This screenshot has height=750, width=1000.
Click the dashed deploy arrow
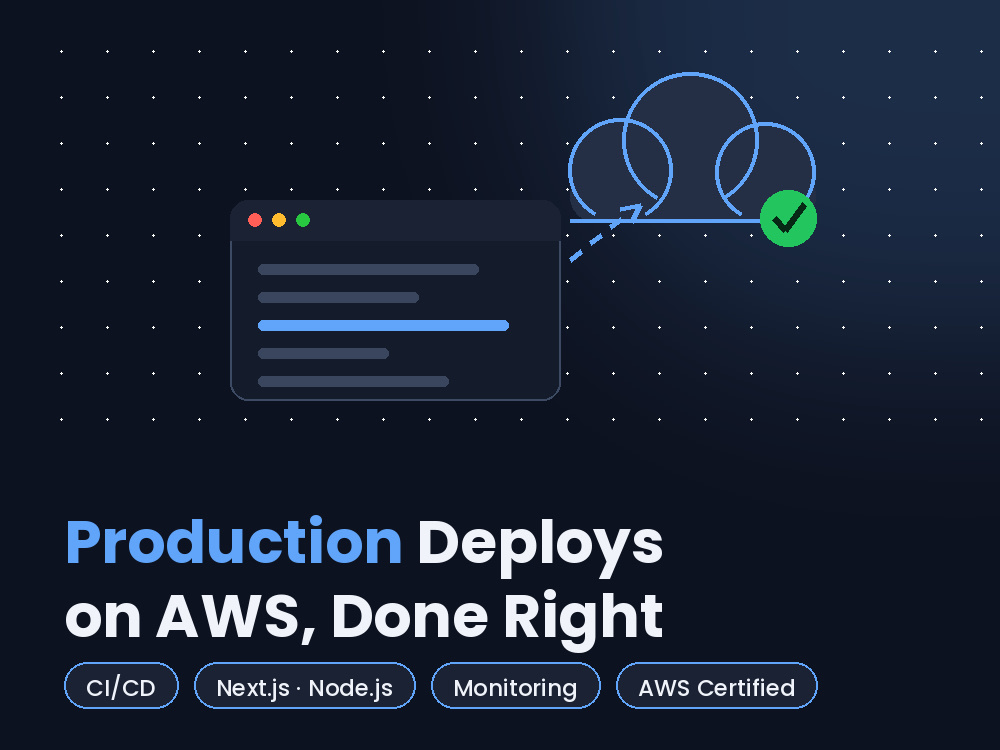[605, 233]
